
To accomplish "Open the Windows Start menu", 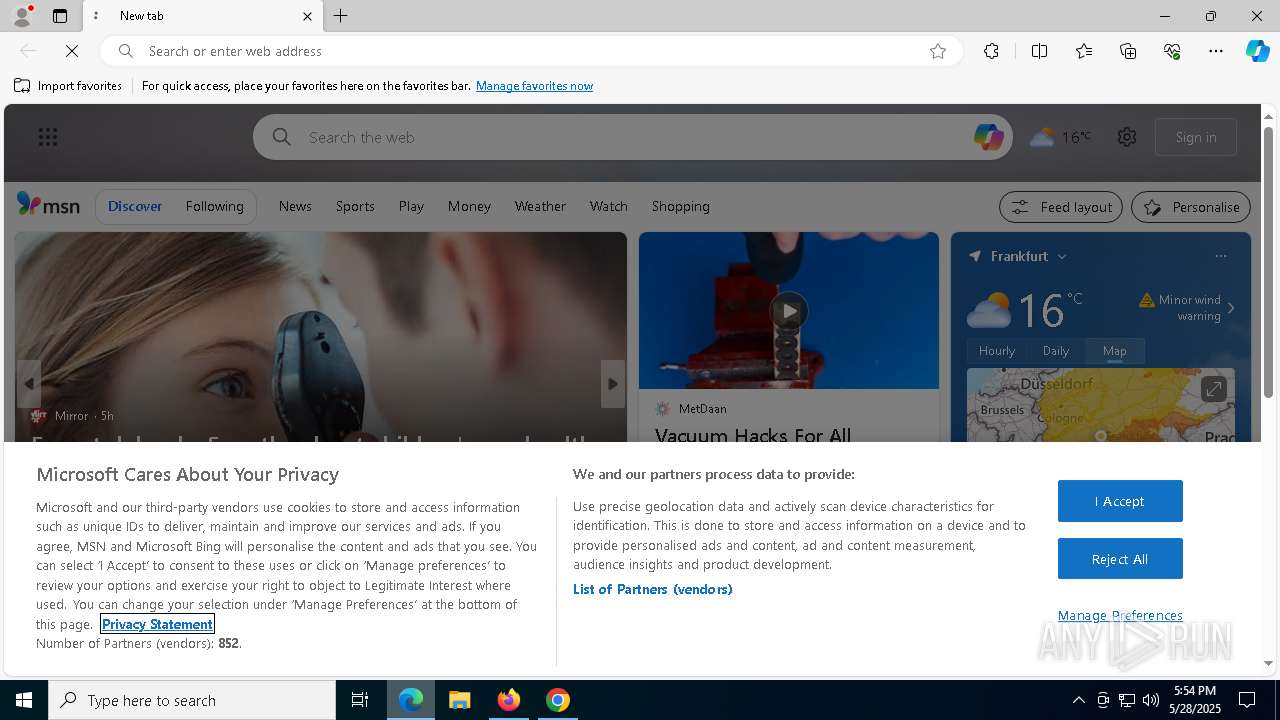I will pyautogui.click(x=24, y=700).
